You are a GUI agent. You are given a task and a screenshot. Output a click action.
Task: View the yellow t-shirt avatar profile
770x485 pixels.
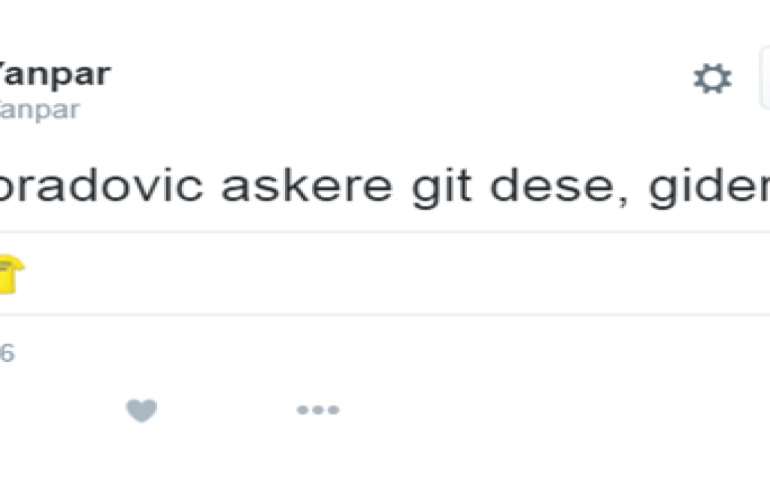(x=11, y=274)
